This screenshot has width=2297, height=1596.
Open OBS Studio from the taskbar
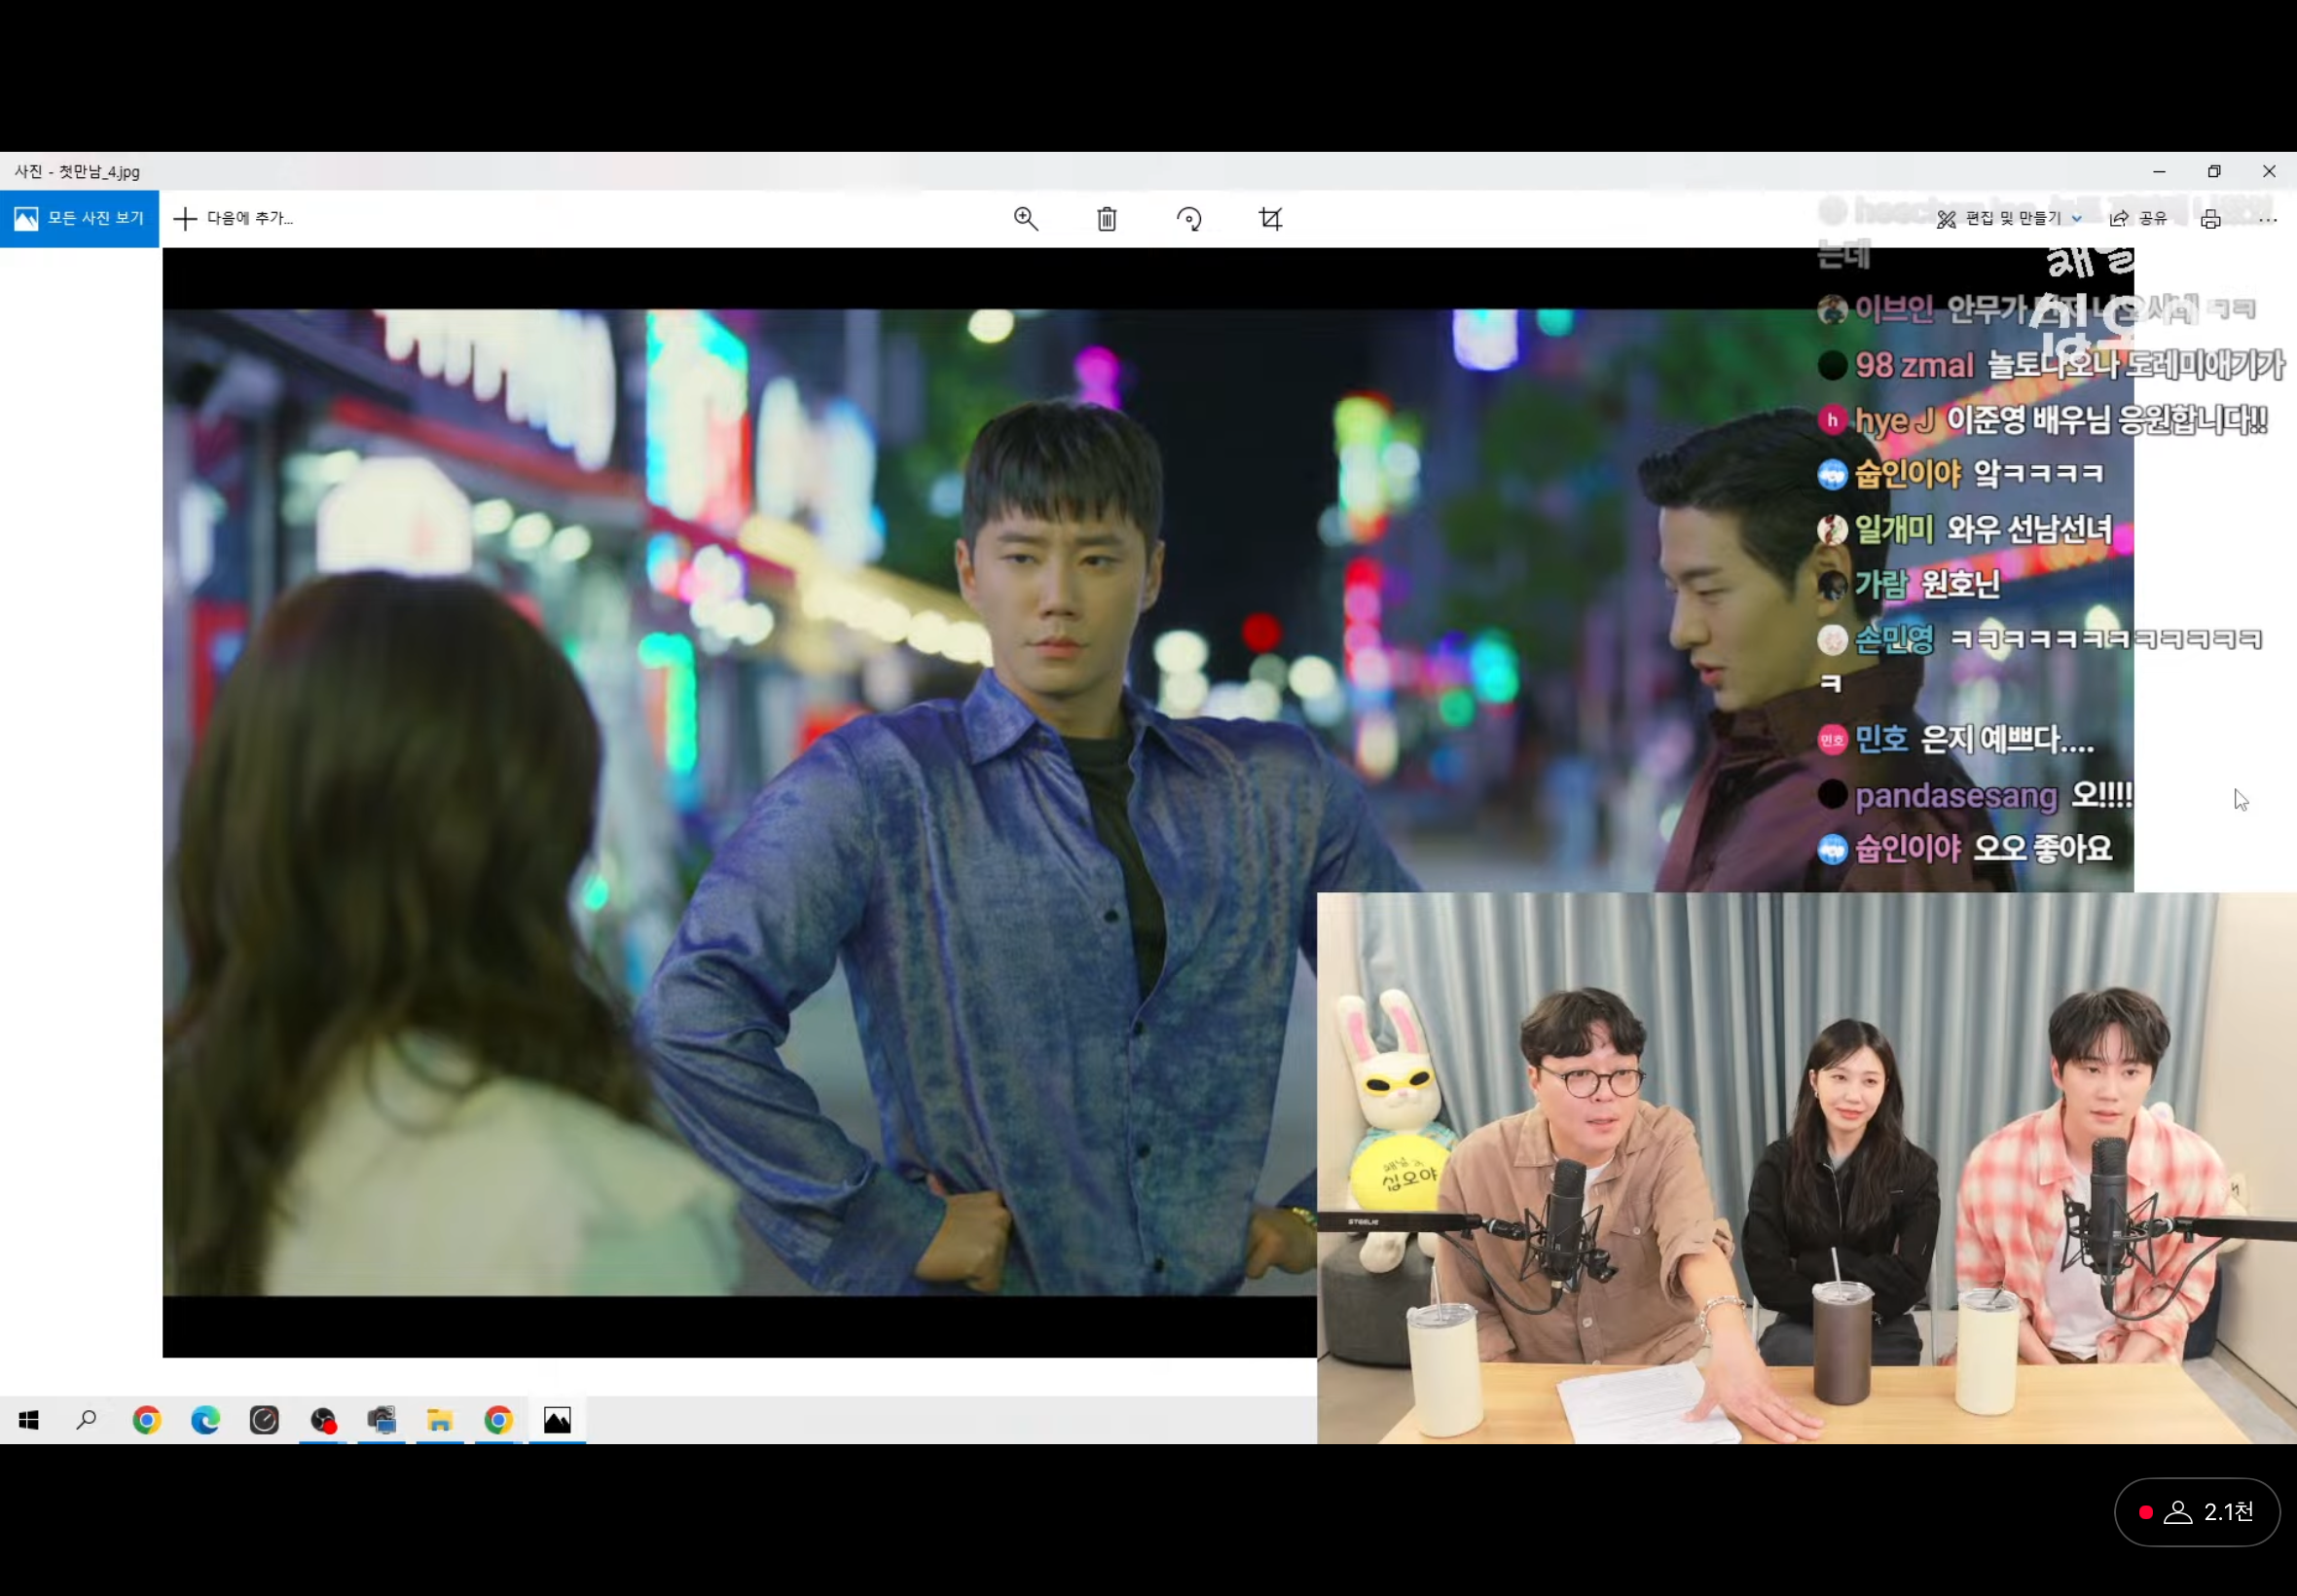point(323,1420)
